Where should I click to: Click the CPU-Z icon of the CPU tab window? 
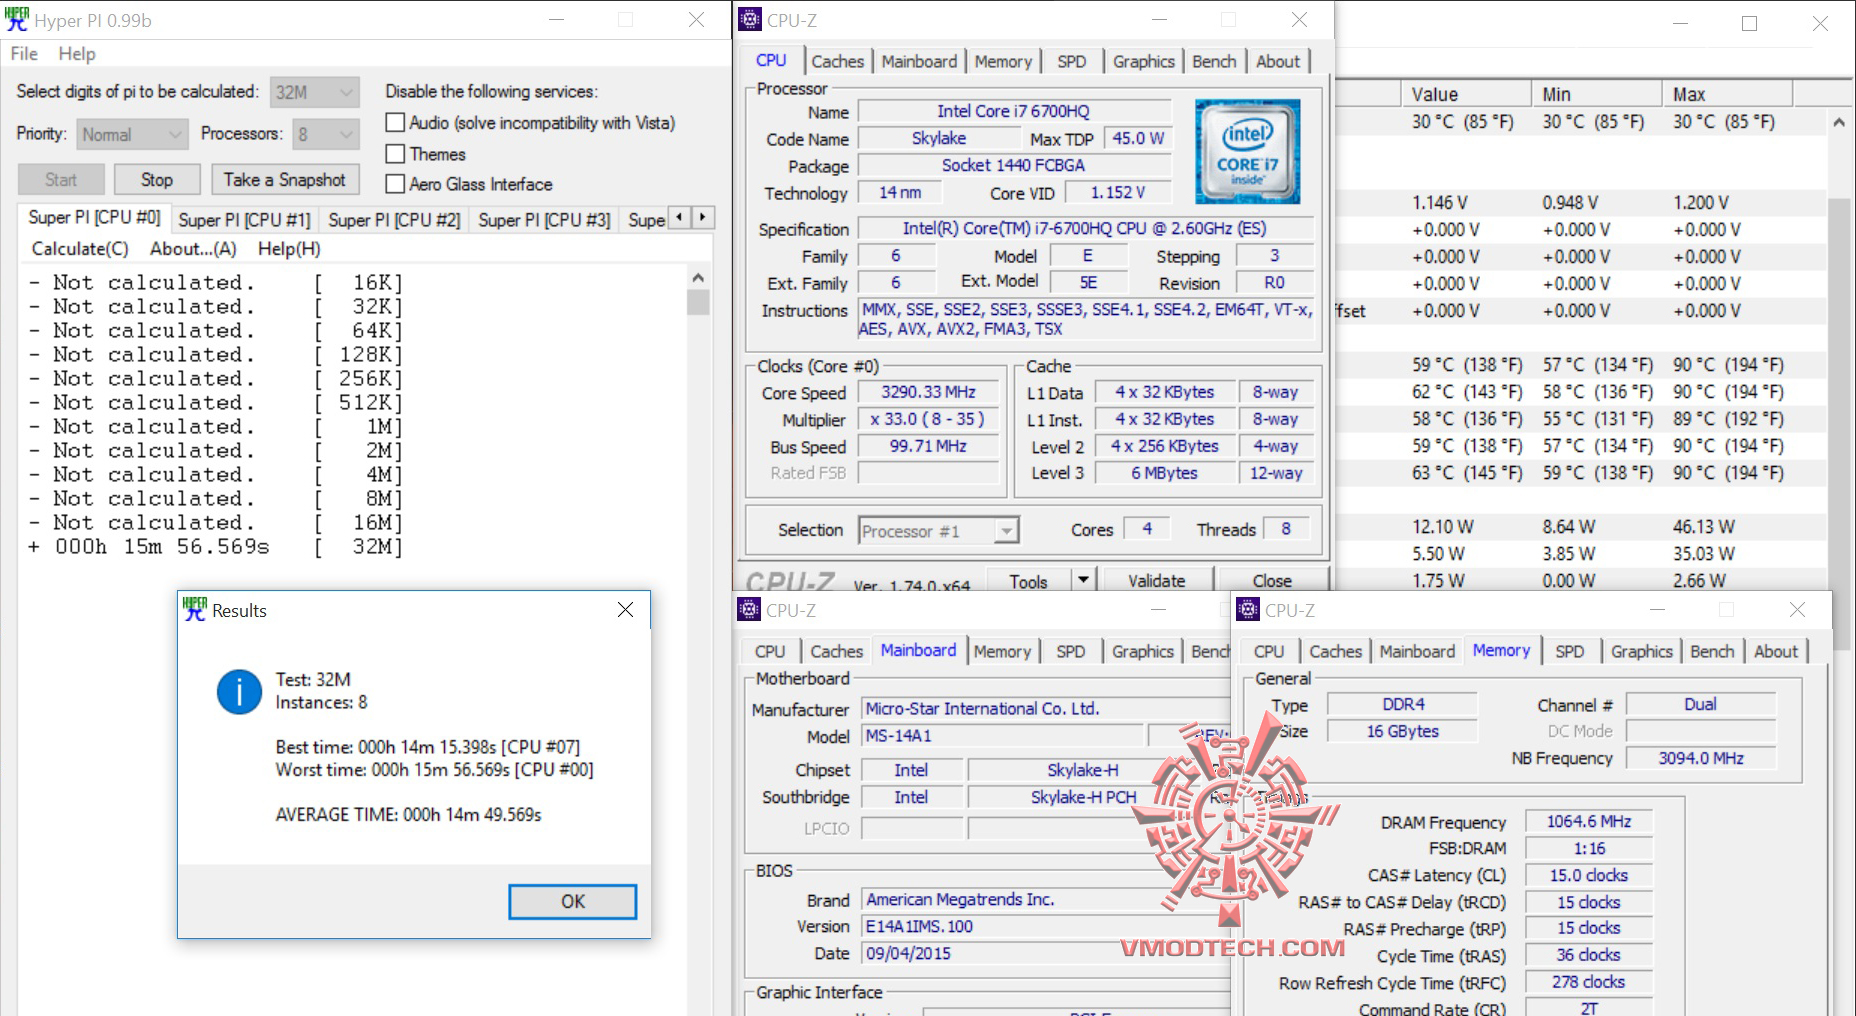[x=750, y=20]
